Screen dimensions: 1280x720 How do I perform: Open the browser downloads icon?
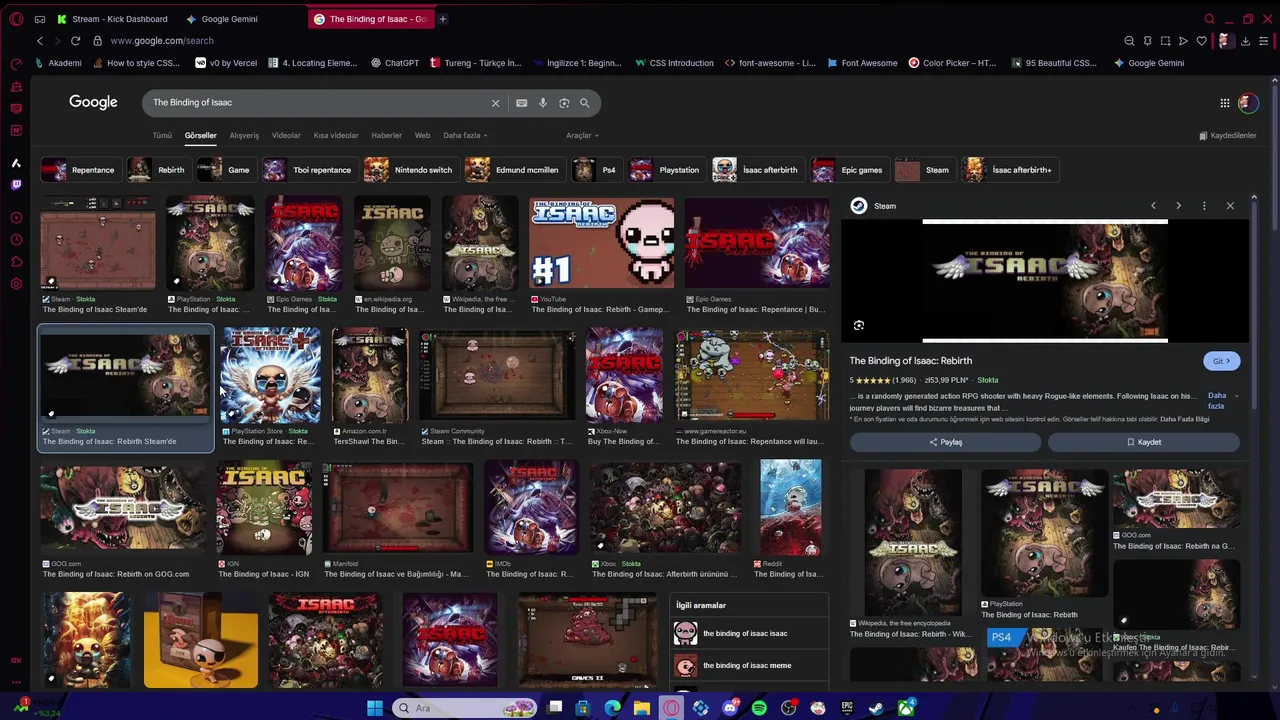point(1245,41)
